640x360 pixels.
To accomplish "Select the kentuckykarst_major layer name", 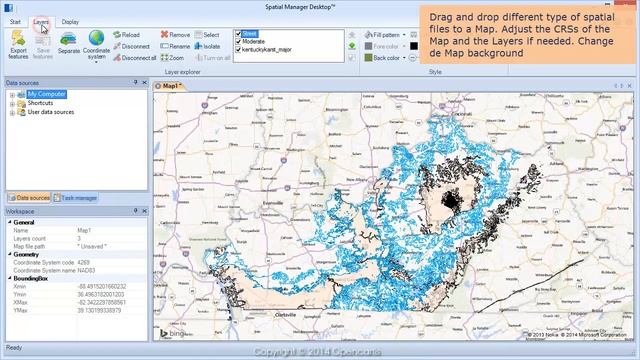I will 267,49.
